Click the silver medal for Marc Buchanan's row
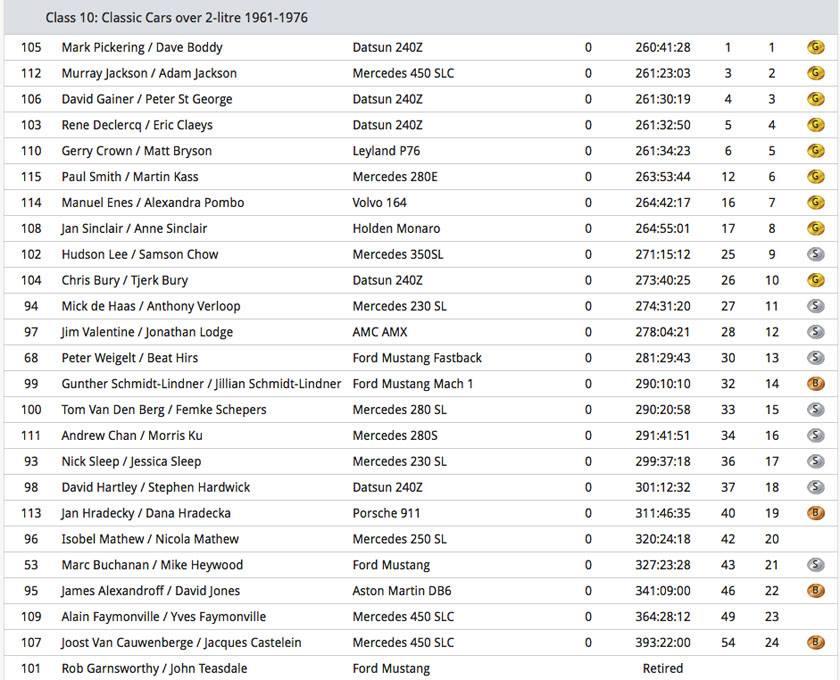 tap(815, 565)
